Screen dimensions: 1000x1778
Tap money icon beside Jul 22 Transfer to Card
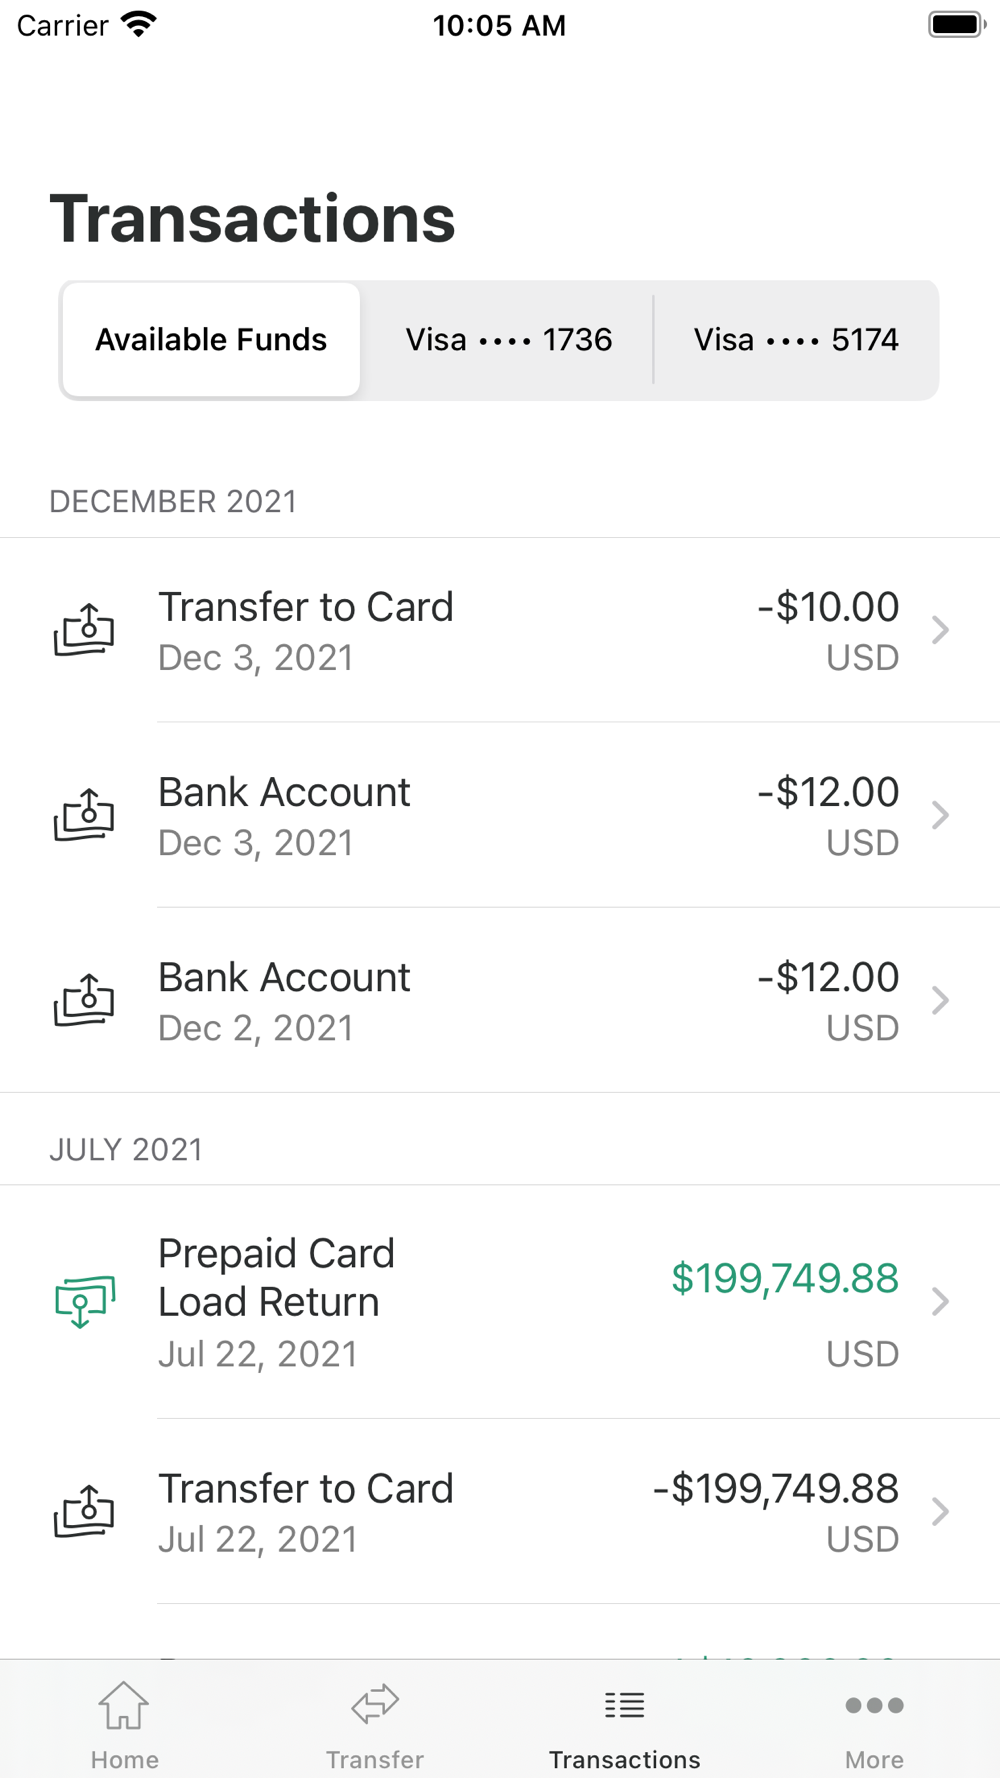point(84,1511)
